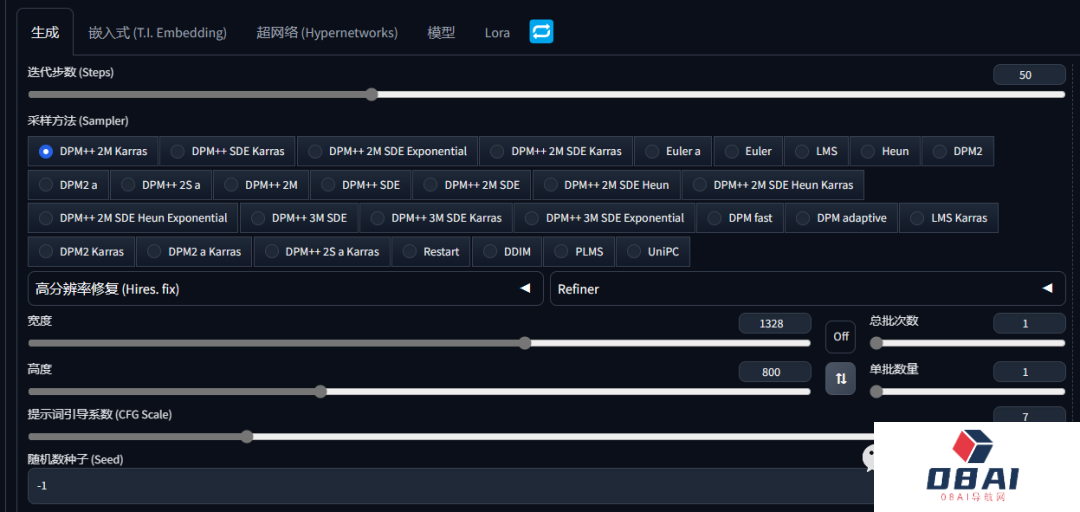Open the Hypernetworks tab
This screenshot has height=512, width=1080.
326,32
